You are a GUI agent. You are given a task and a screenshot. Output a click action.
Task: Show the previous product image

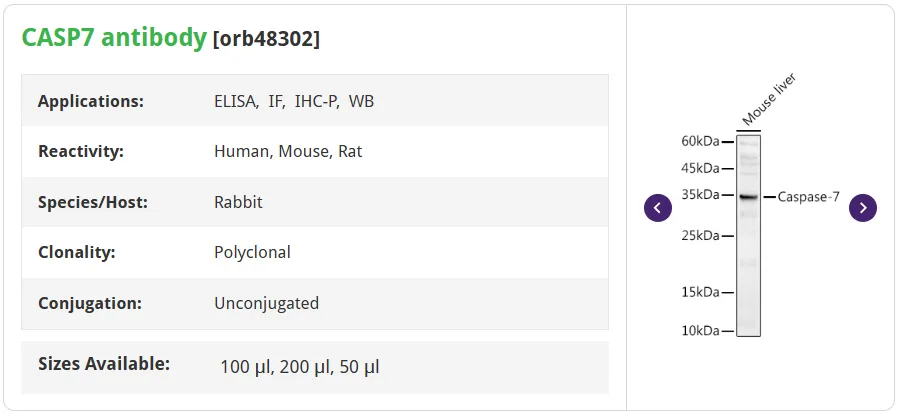click(x=658, y=208)
